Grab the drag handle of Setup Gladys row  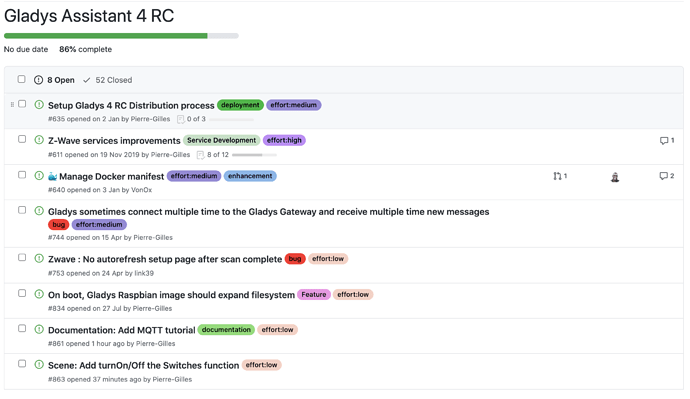point(12,105)
